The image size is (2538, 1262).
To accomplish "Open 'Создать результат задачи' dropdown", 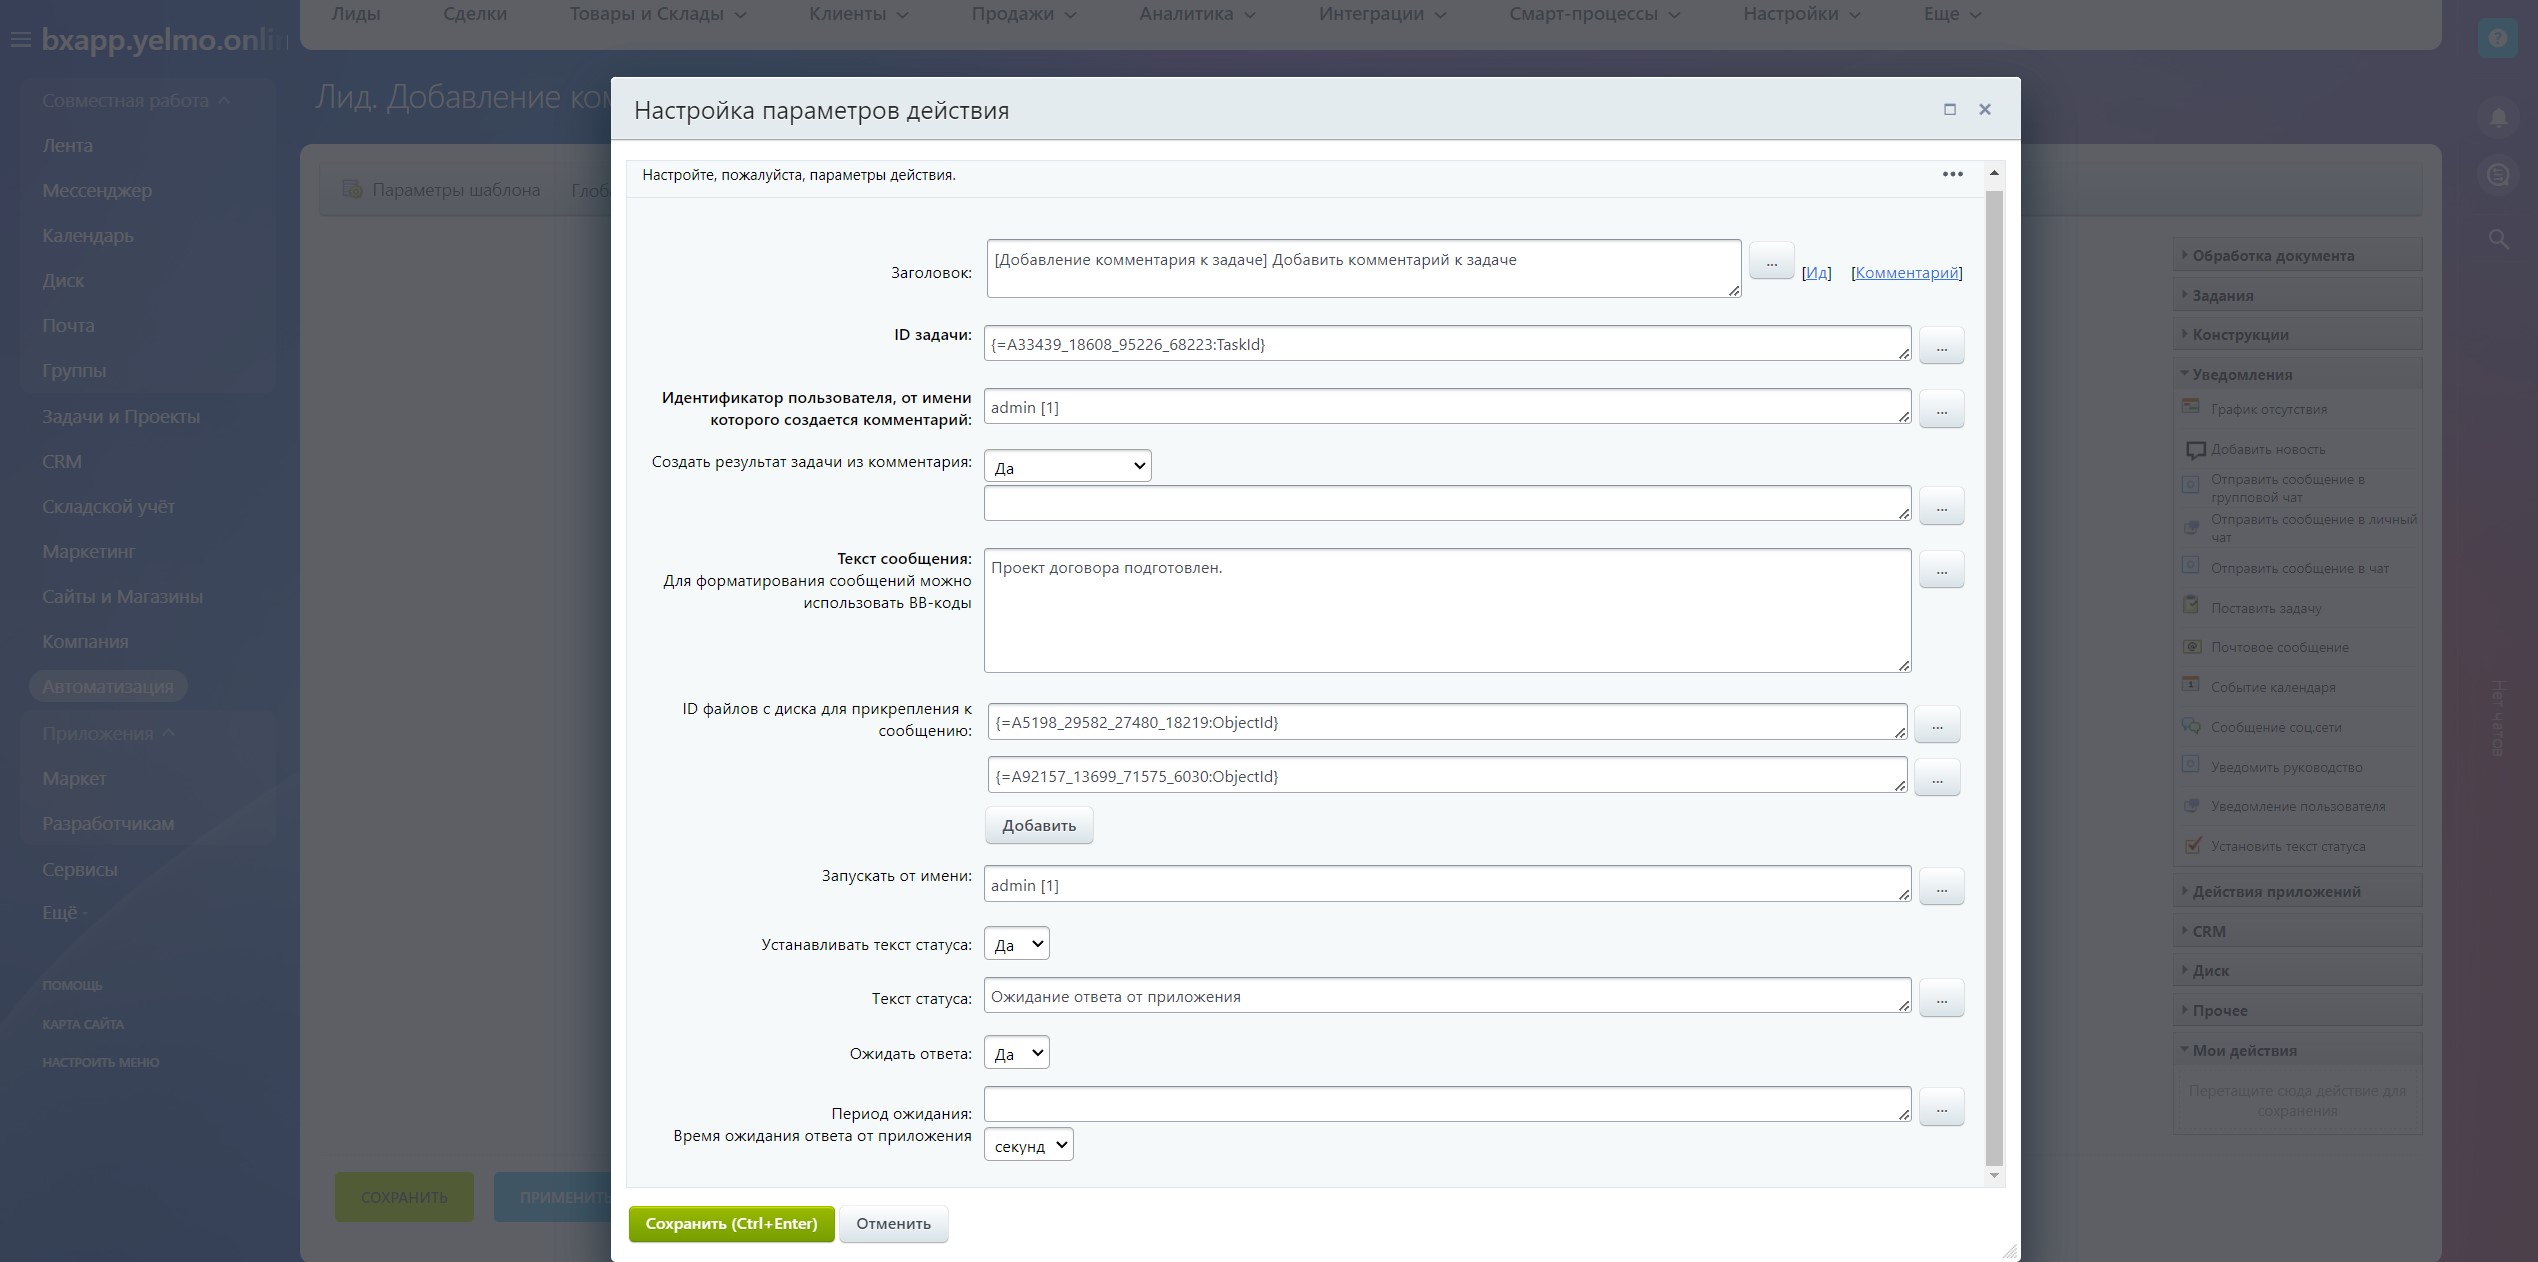I will (x=1067, y=467).
